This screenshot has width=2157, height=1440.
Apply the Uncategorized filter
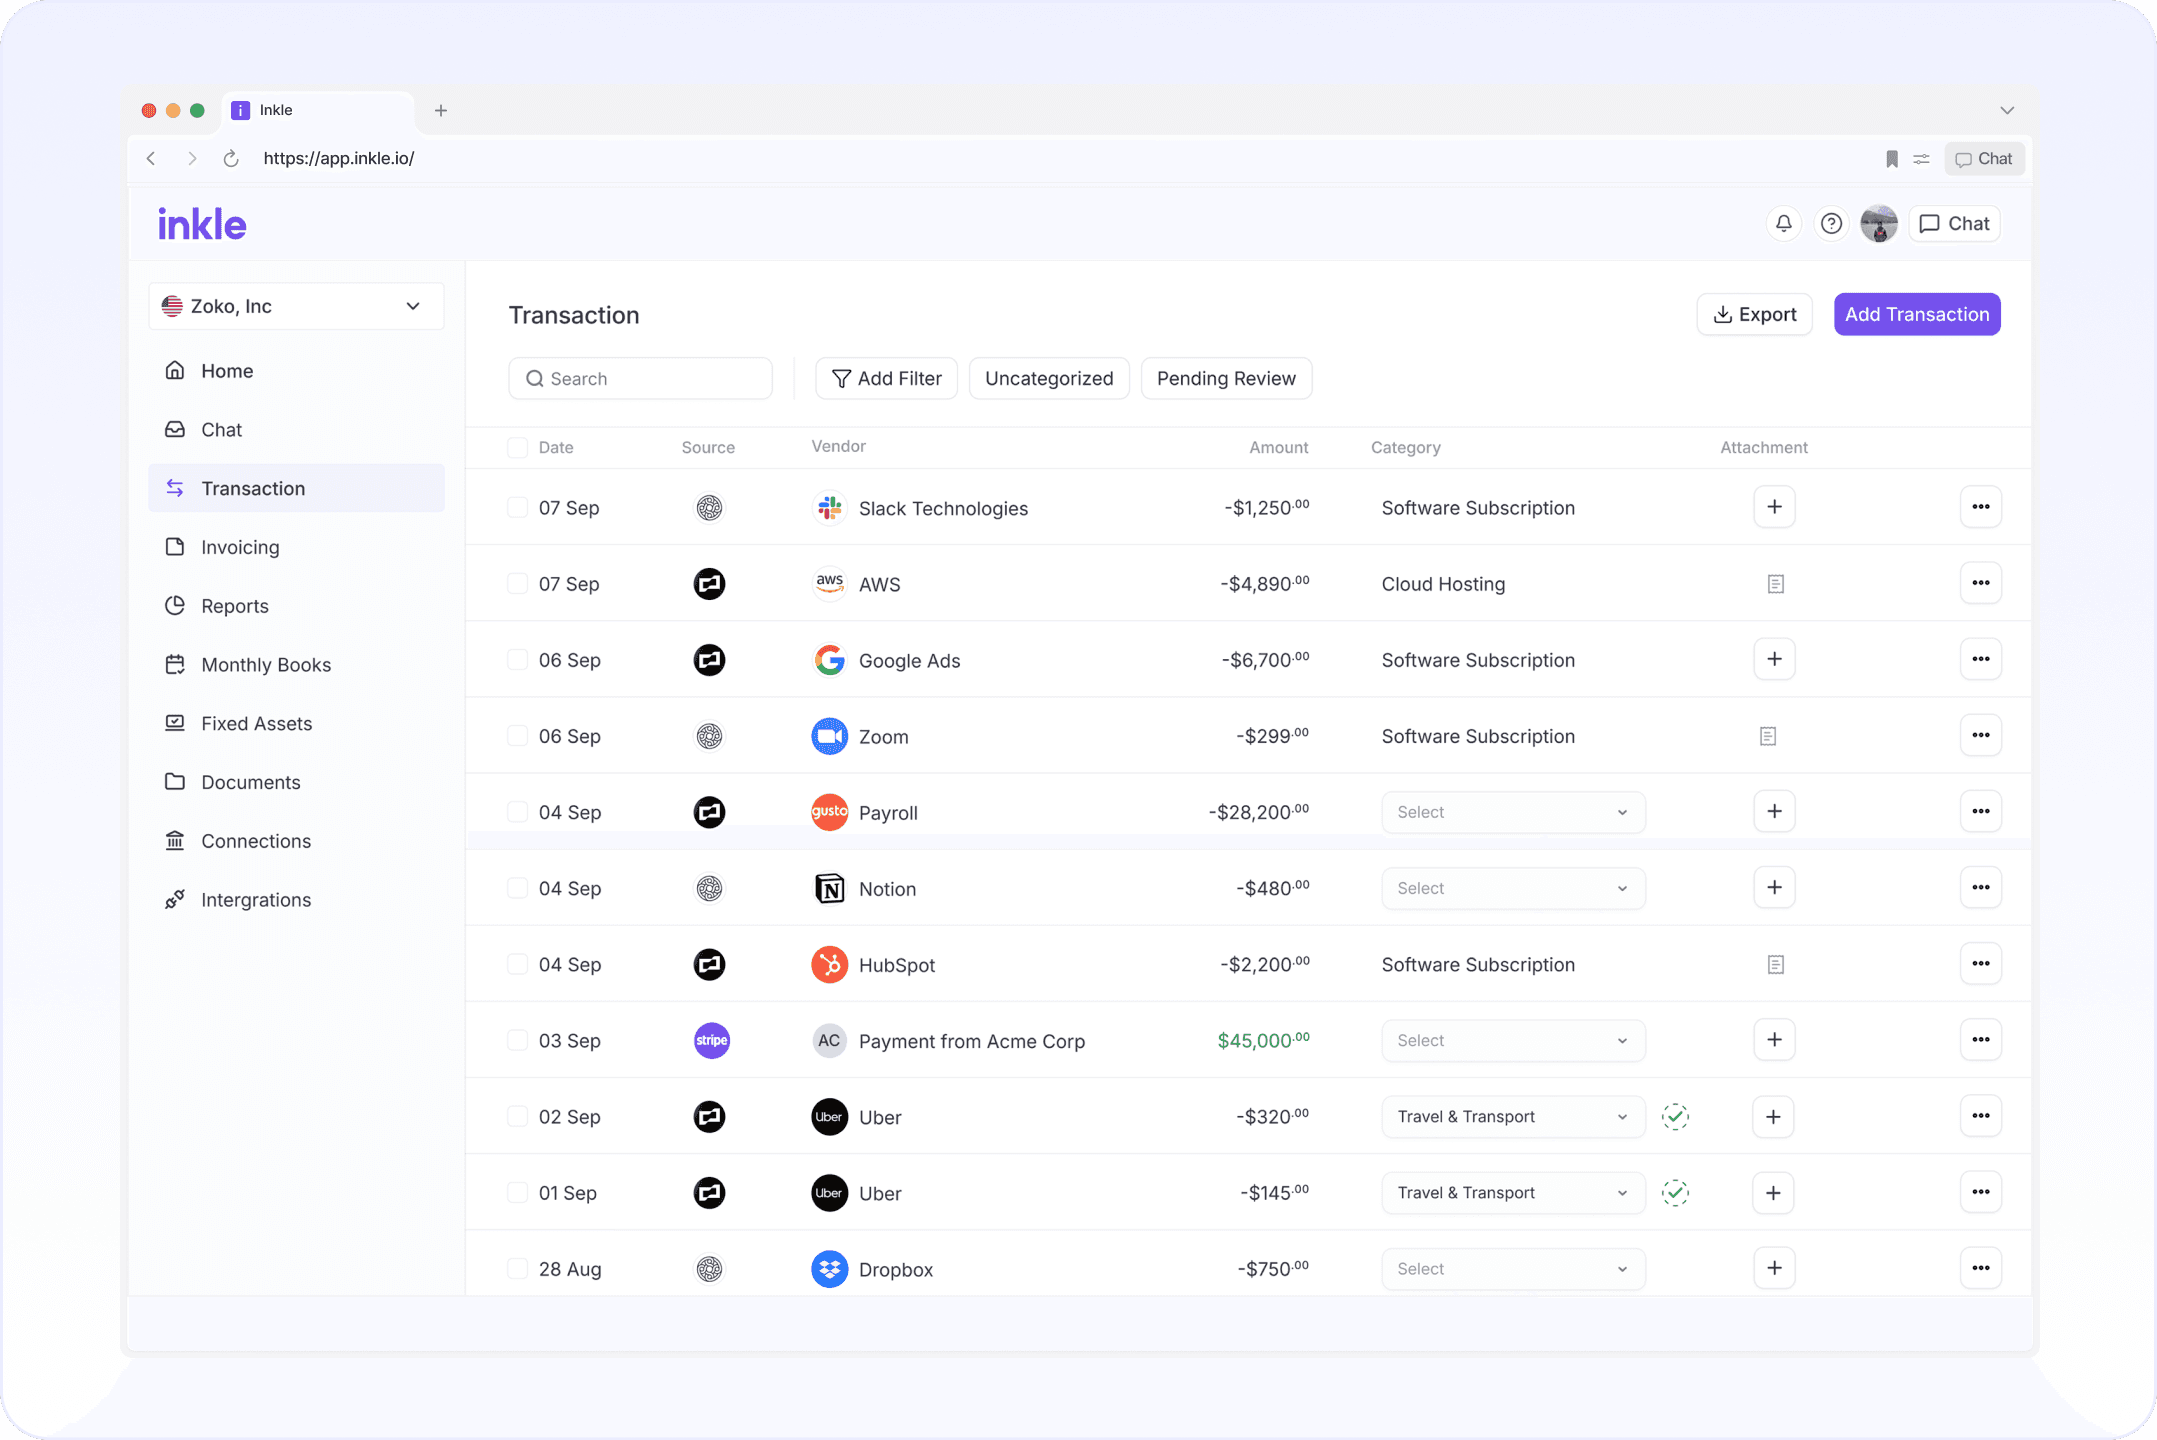(1048, 378)
